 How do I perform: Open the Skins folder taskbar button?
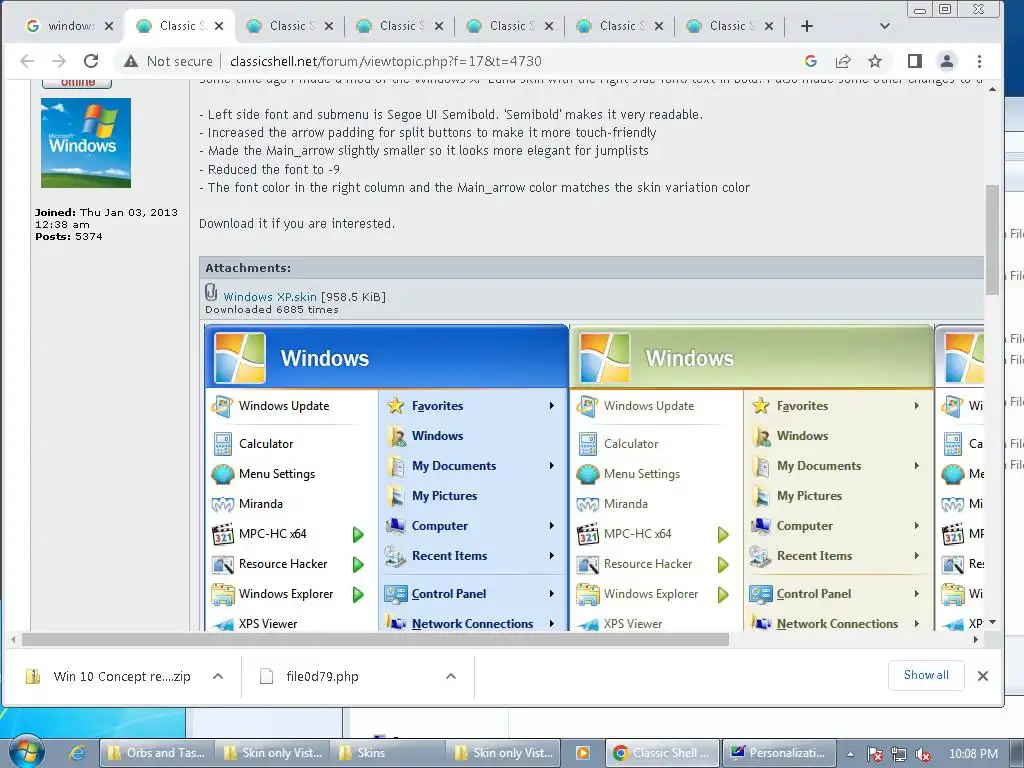point(388,753)
